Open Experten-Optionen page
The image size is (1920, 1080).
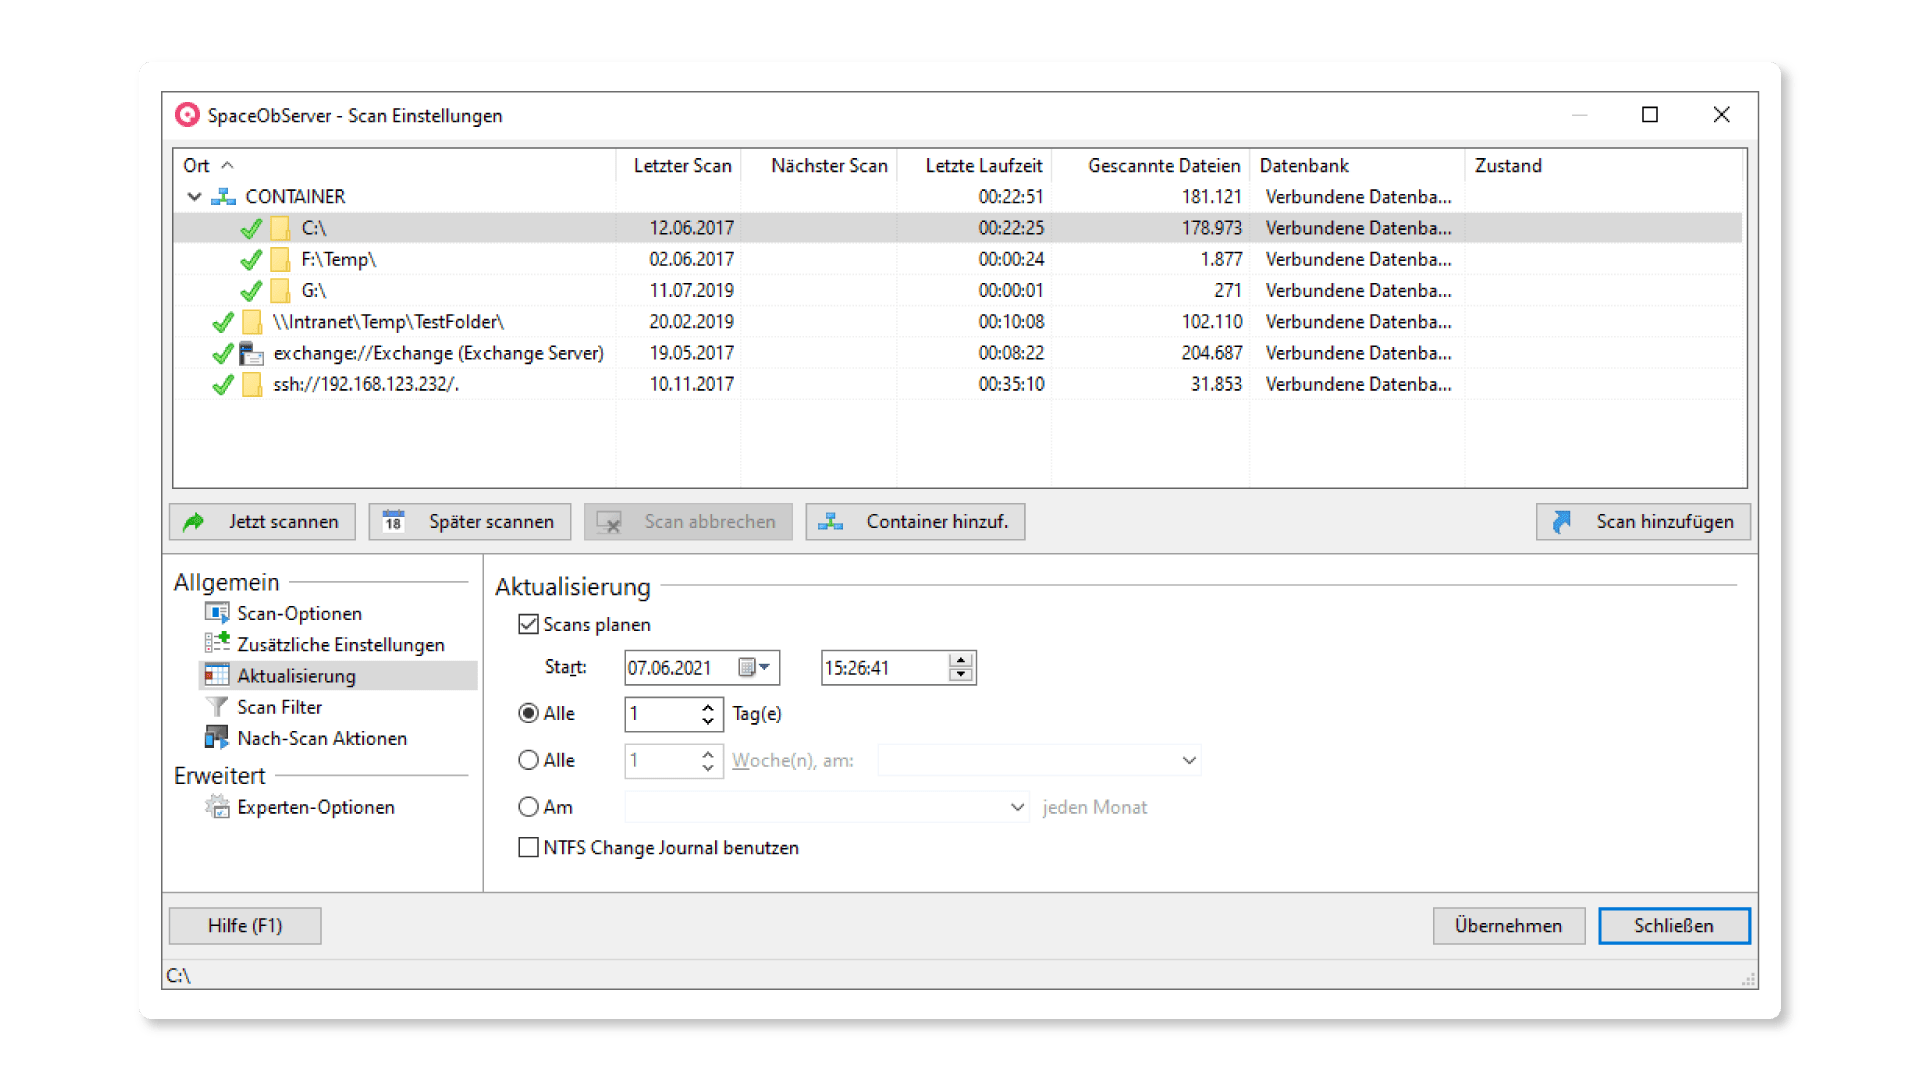coord(316,806)
